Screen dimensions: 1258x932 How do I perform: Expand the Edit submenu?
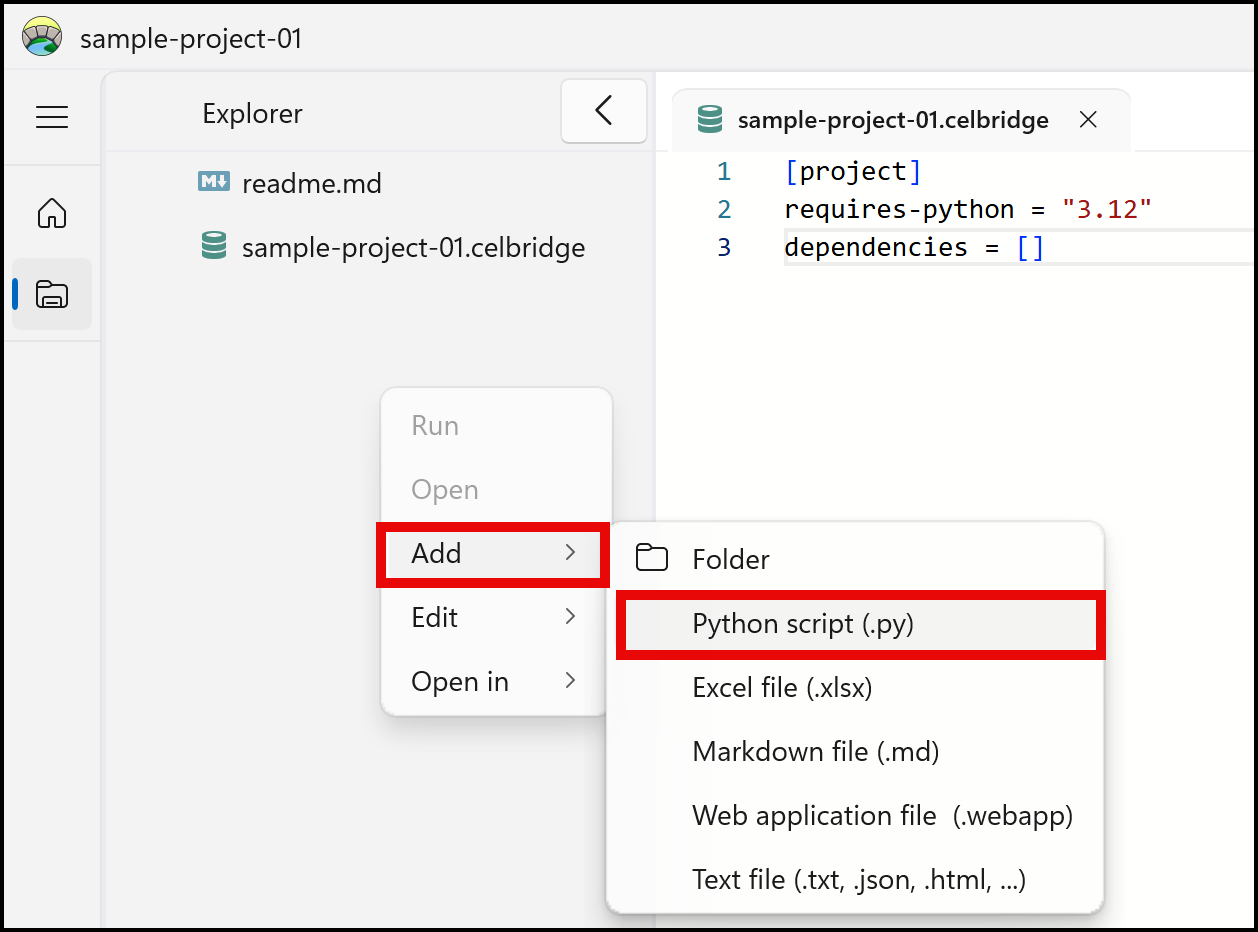tap(495, 617)
